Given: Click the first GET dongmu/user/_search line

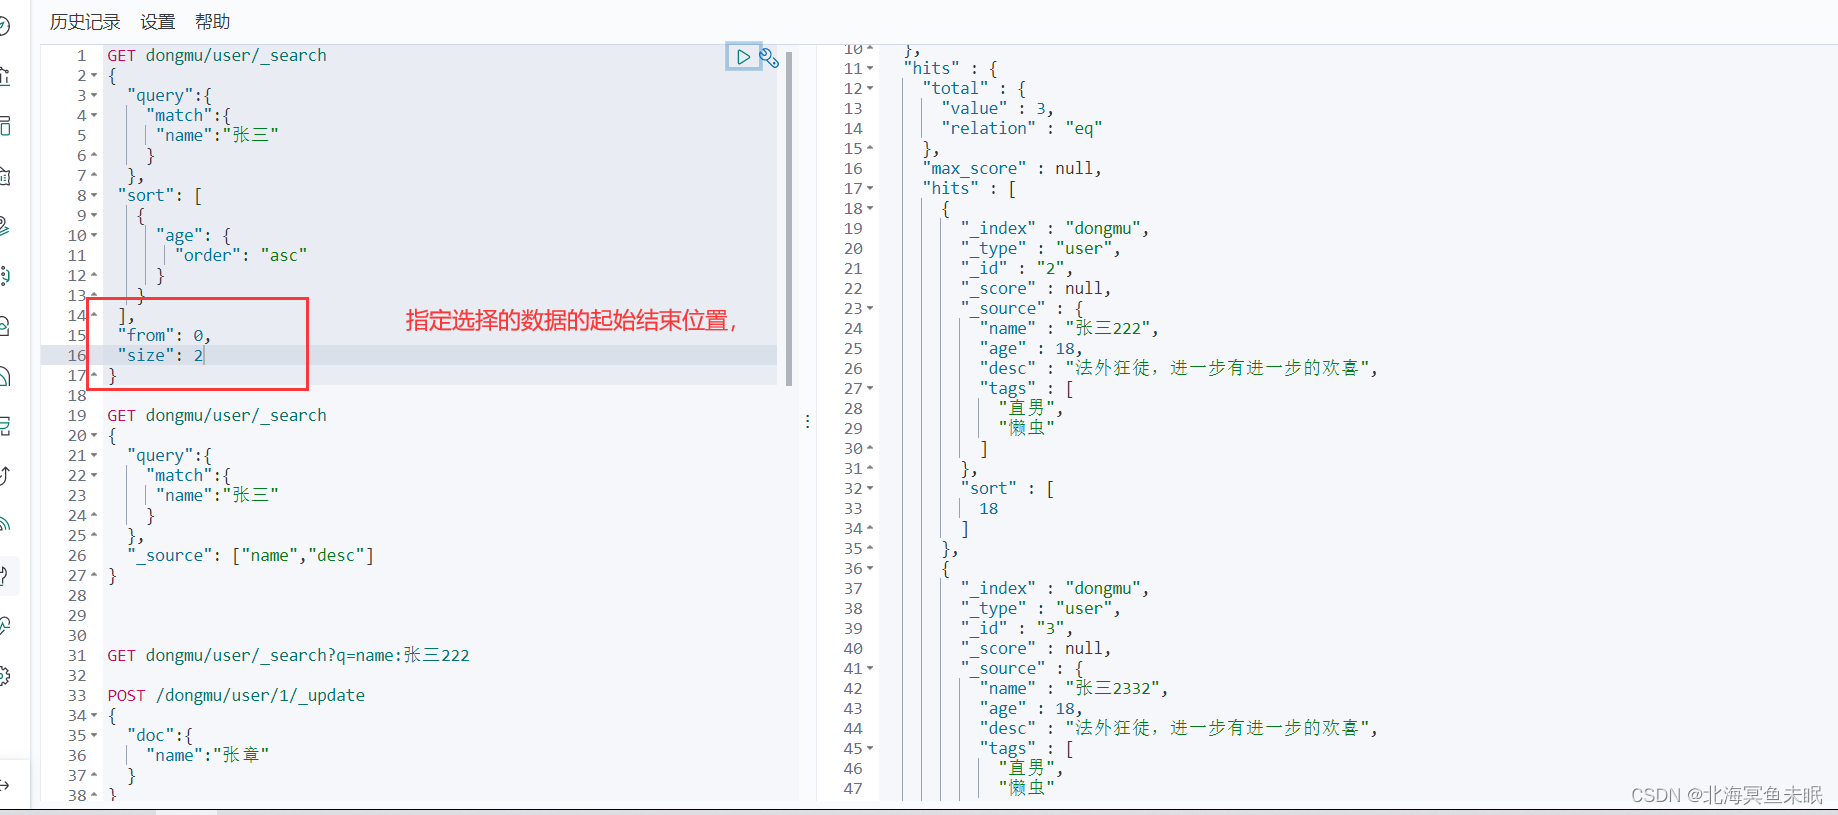Looking at the screenshot, I should point(217,56).
